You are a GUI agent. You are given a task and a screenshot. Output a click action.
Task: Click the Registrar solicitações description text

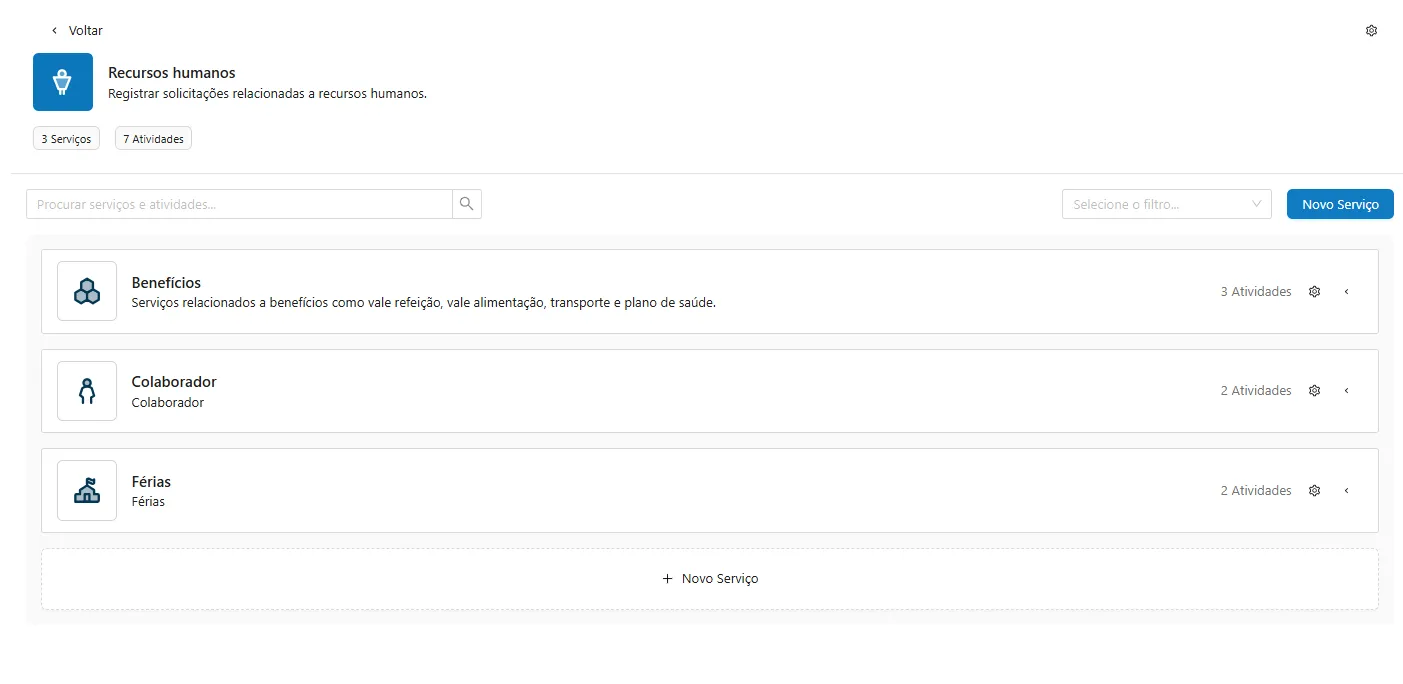[x=268, y=94]
